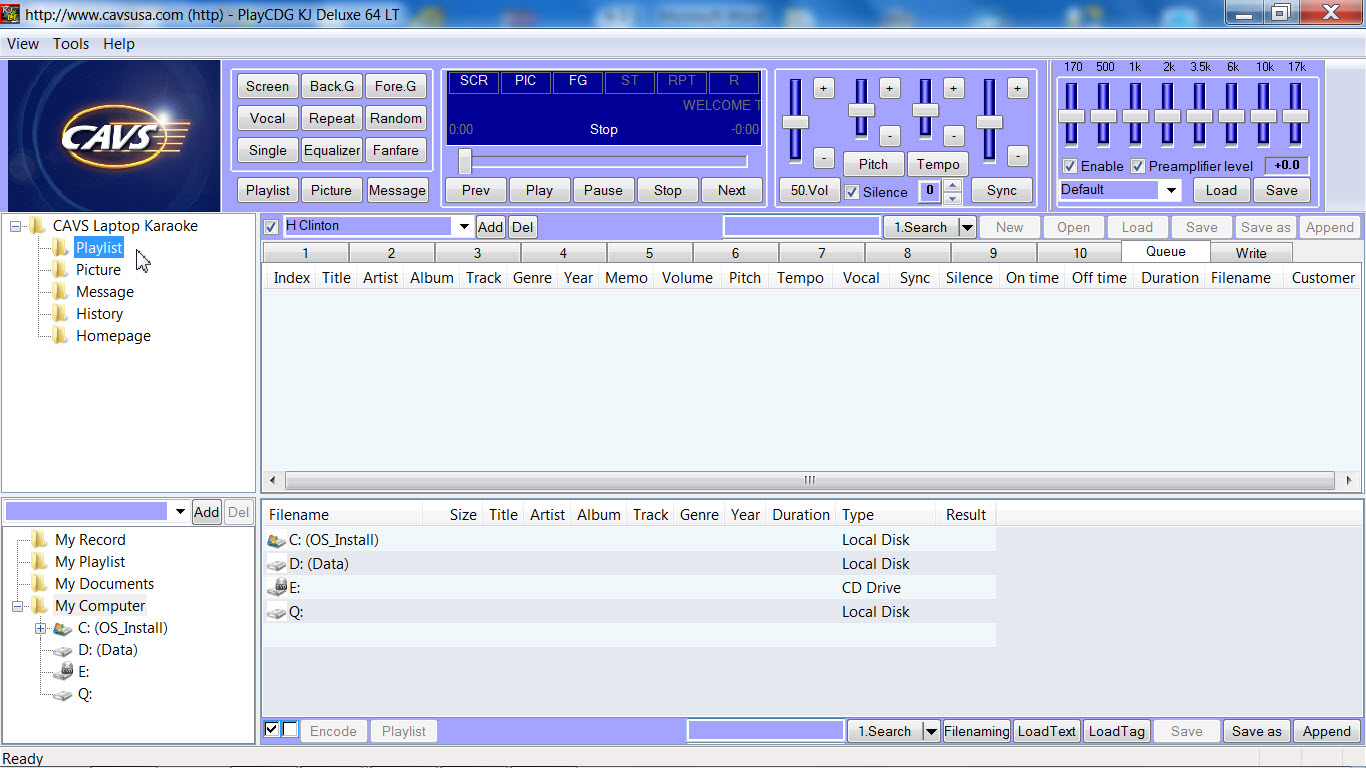Open the H Clinton customer dropdown
The height and width of the screenshot is (768, 1366).
coord(464,227)
